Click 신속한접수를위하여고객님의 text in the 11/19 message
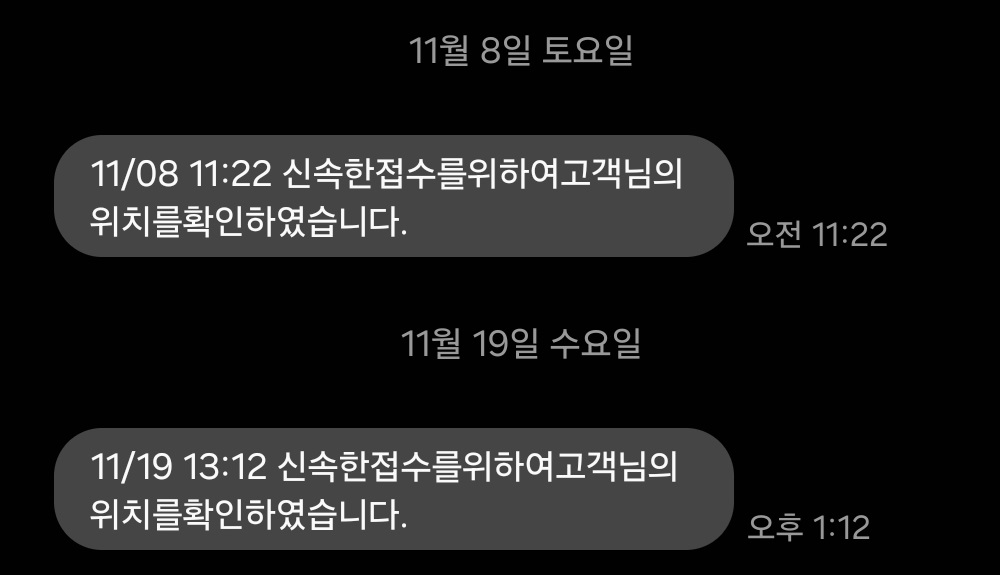The width and height of the screenshot is (1000, 575). [477, 467]
